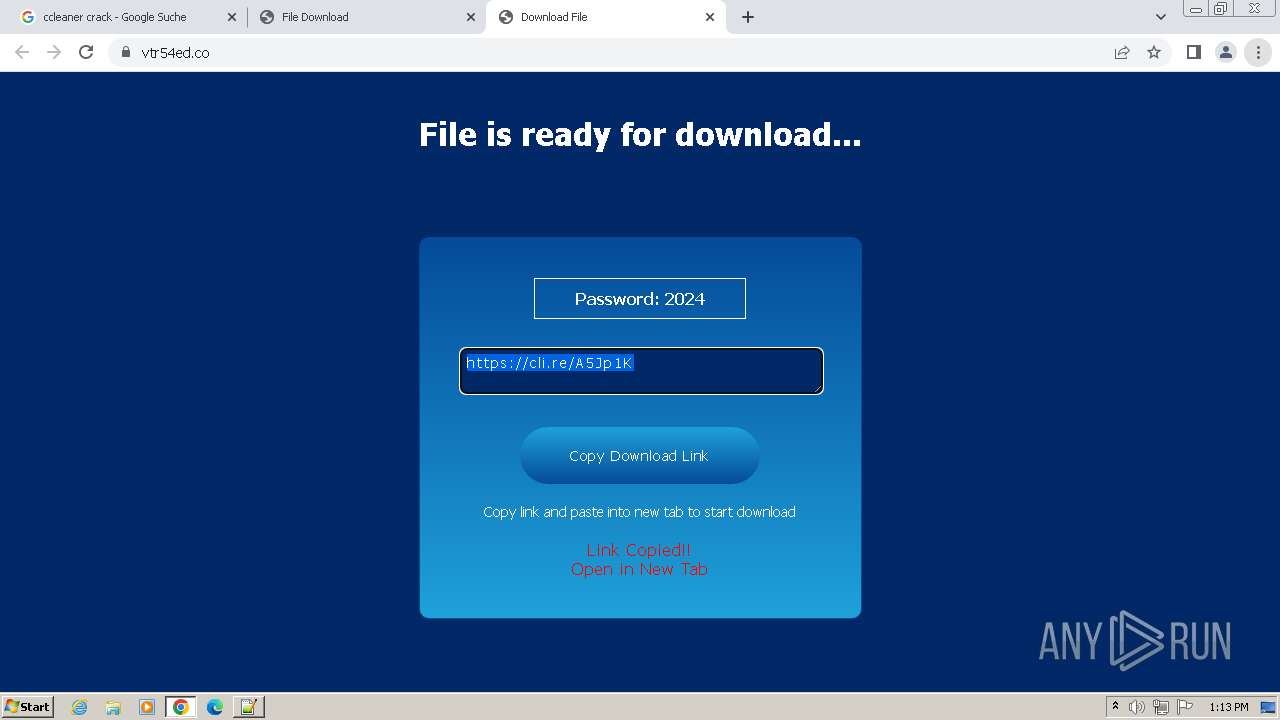Launch Internet Explorer from taskbar
Image resolution: width=1280 pixels, height=720 pixels.
pos(80,707)
